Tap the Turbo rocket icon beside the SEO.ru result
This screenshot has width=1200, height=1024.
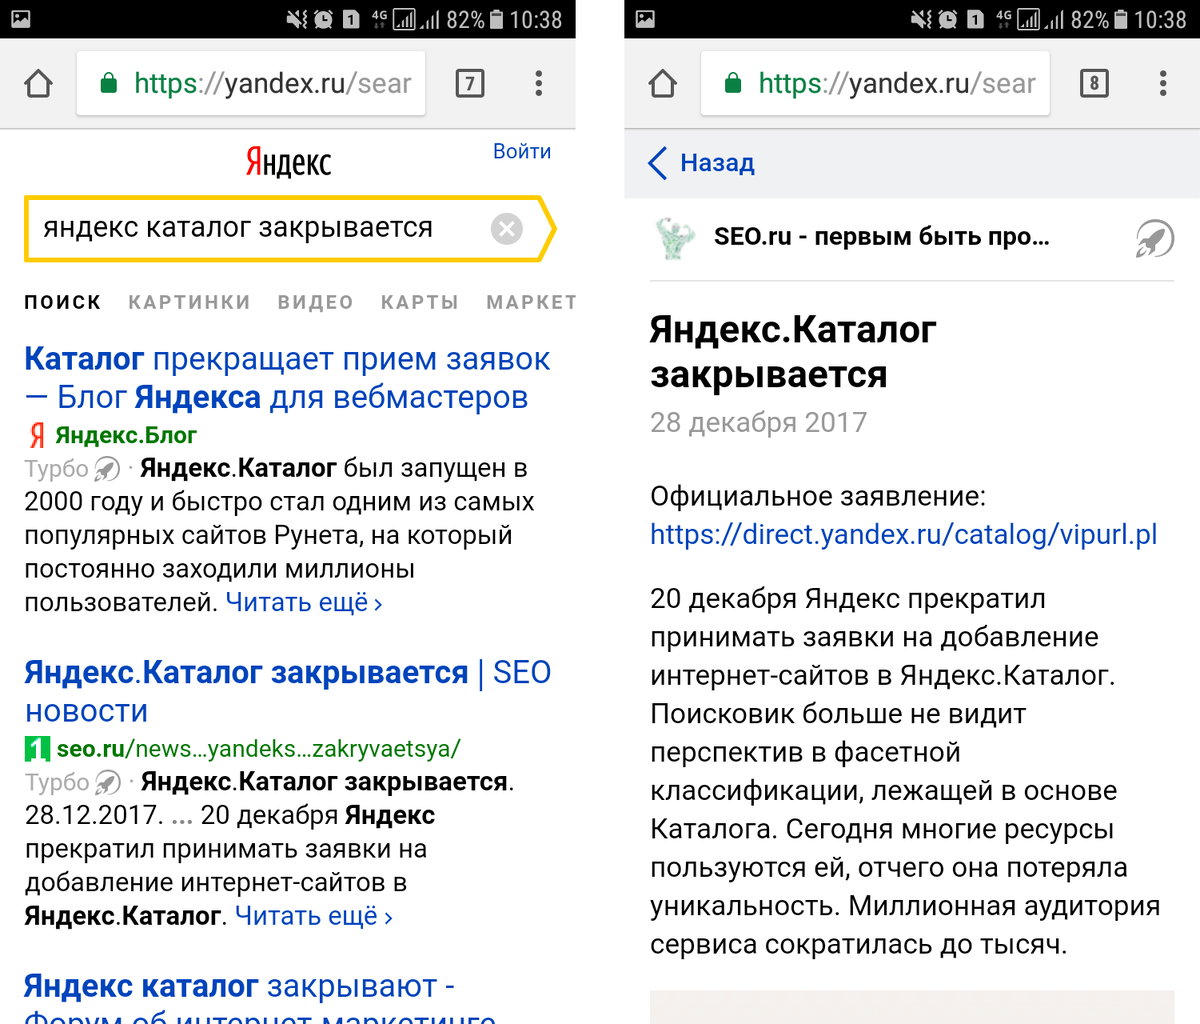click(106, 782)
